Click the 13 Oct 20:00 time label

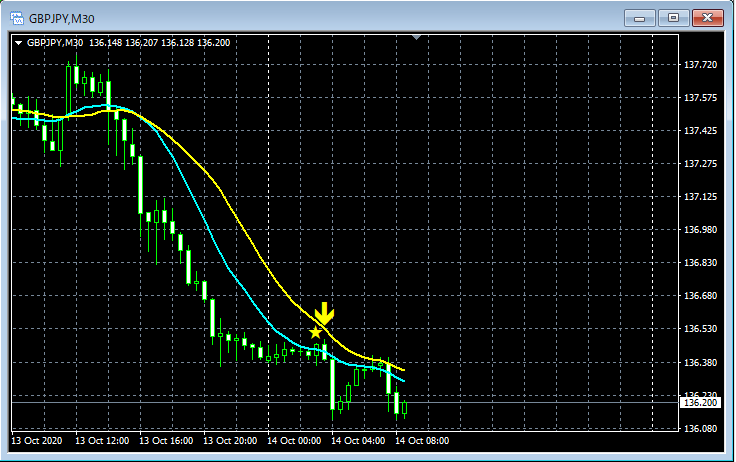point(230,440)
